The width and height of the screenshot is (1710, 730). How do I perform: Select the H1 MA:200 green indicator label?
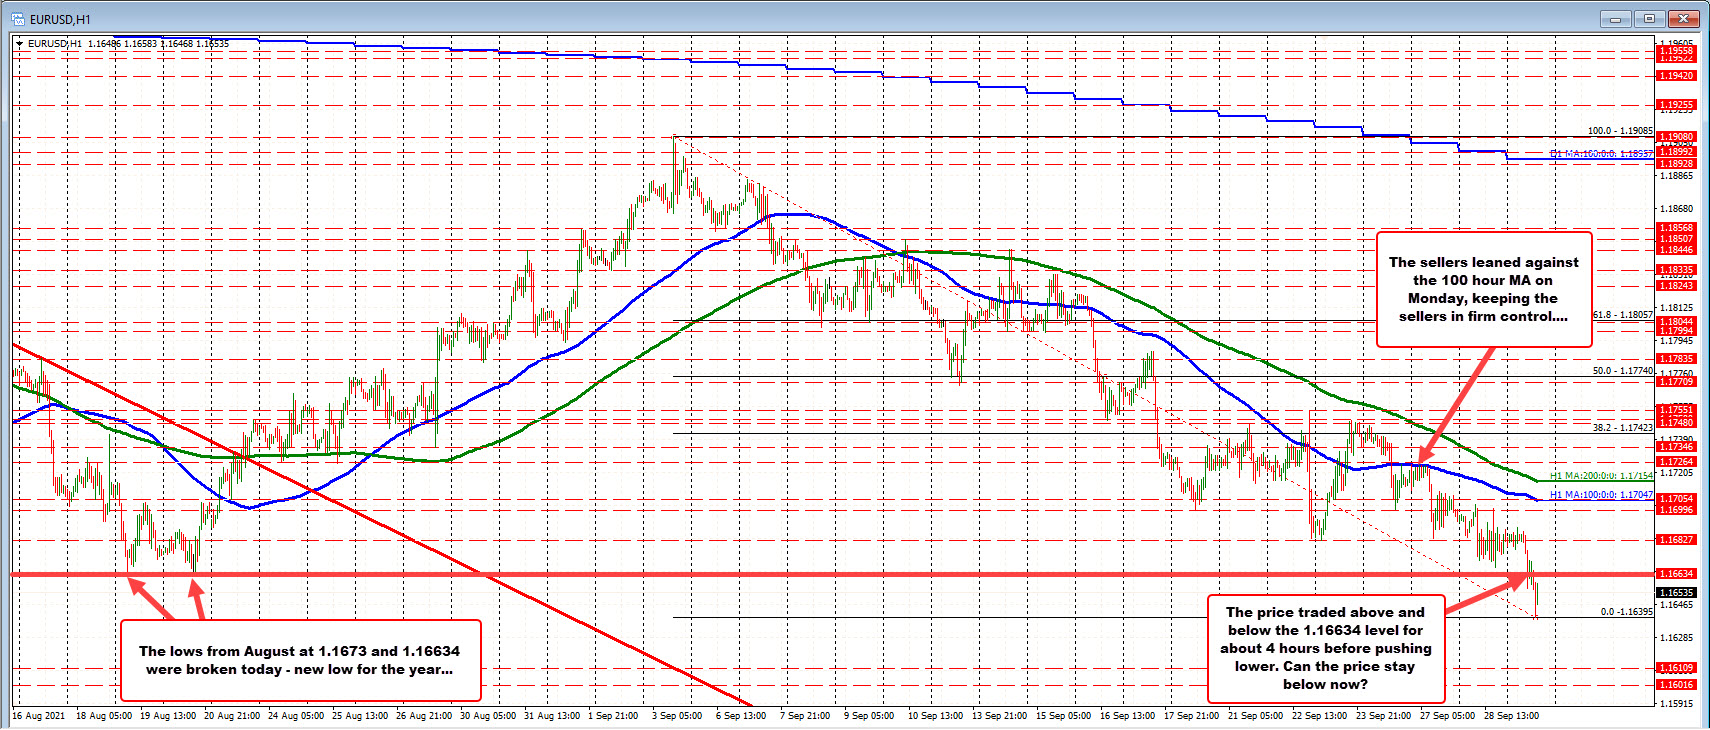pyautogui.click(x=1600, y=476)
